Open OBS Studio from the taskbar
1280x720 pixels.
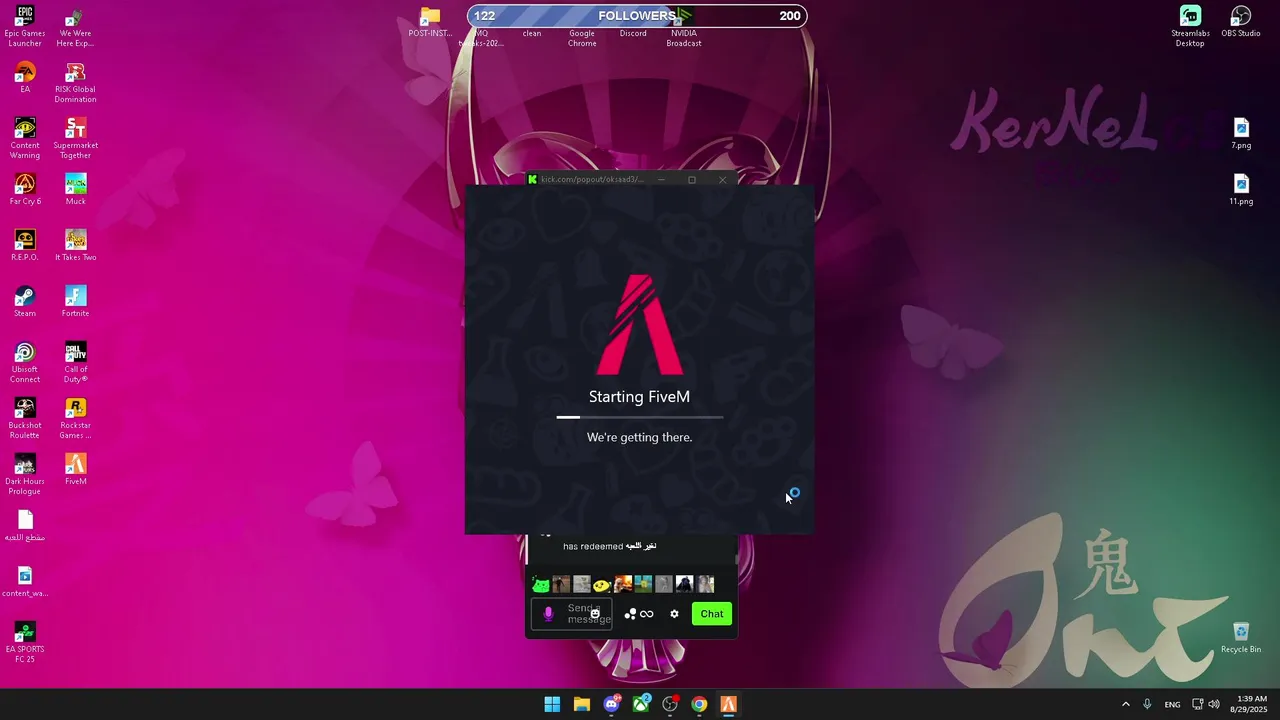click(x=670, y=704)
